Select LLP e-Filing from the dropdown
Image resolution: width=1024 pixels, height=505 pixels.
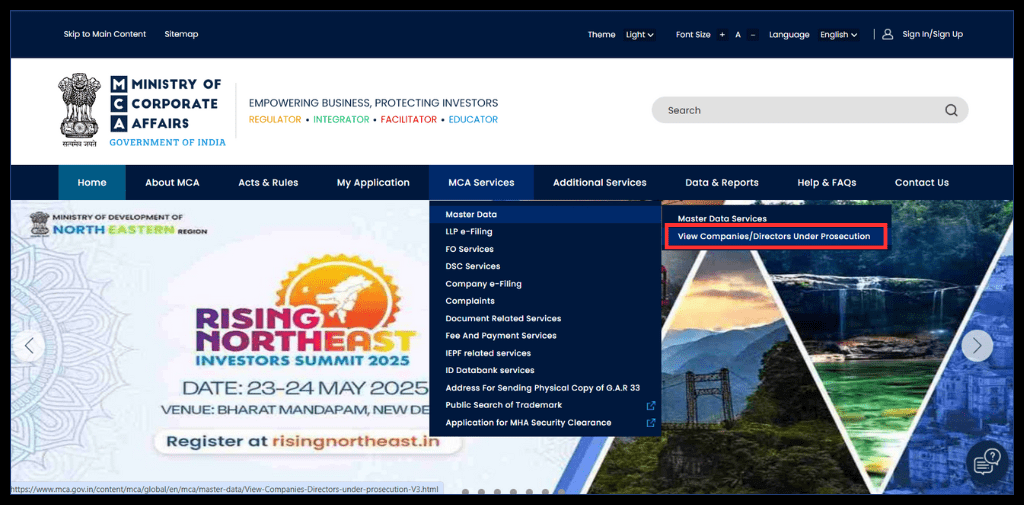click(x=468, y=232)
